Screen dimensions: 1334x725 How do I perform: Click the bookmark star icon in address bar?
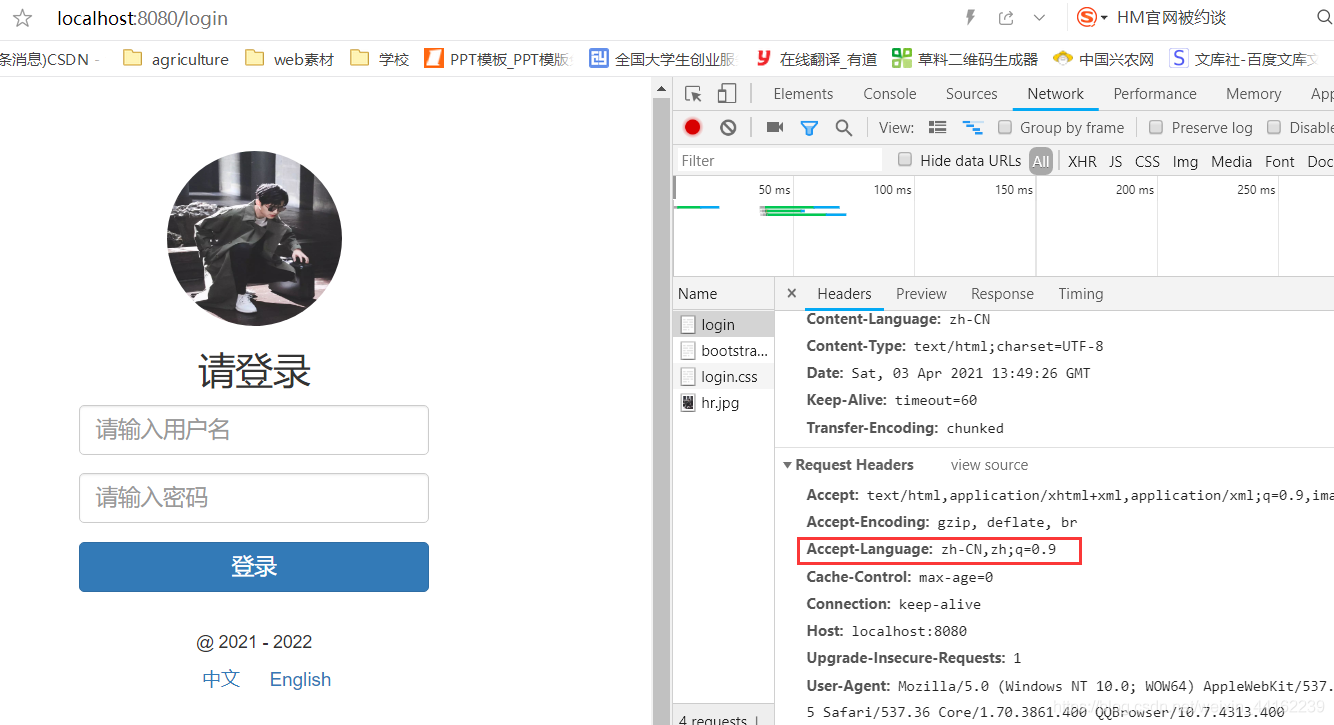pyautogui.click(x=22, y=18)
